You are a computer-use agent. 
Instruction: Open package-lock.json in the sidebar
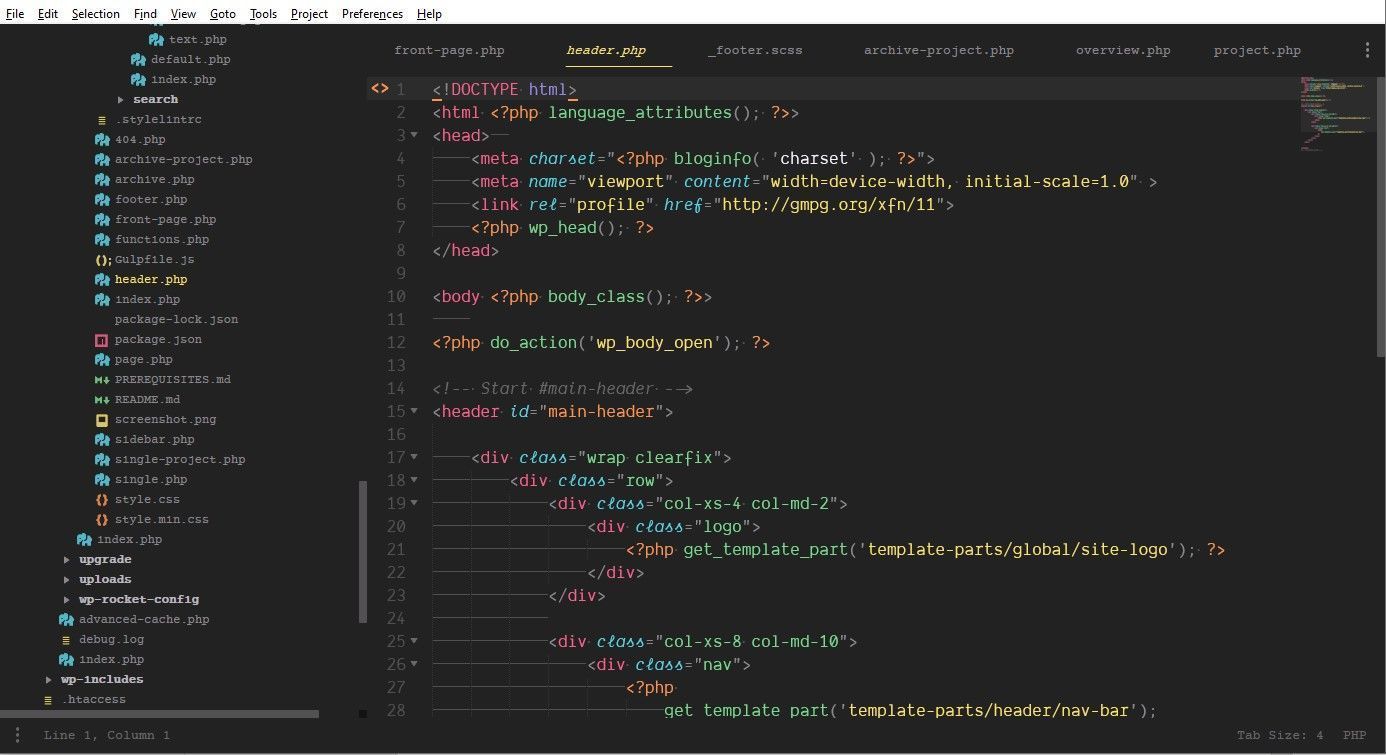coord(176,320)
